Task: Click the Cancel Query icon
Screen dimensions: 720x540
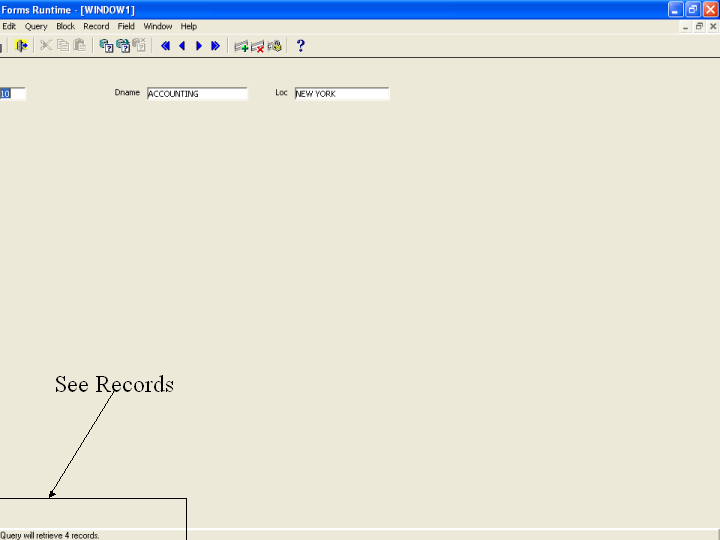Action: pos(139,45)
